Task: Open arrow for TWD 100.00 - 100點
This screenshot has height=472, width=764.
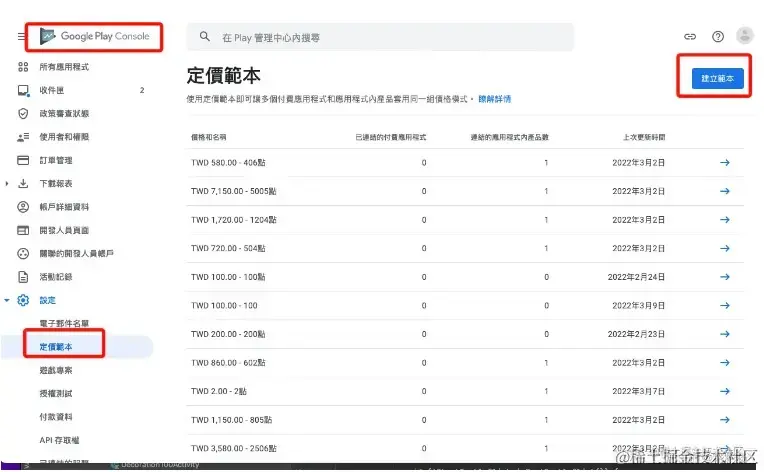Action: pyautogui.click(x=725, y=277)
